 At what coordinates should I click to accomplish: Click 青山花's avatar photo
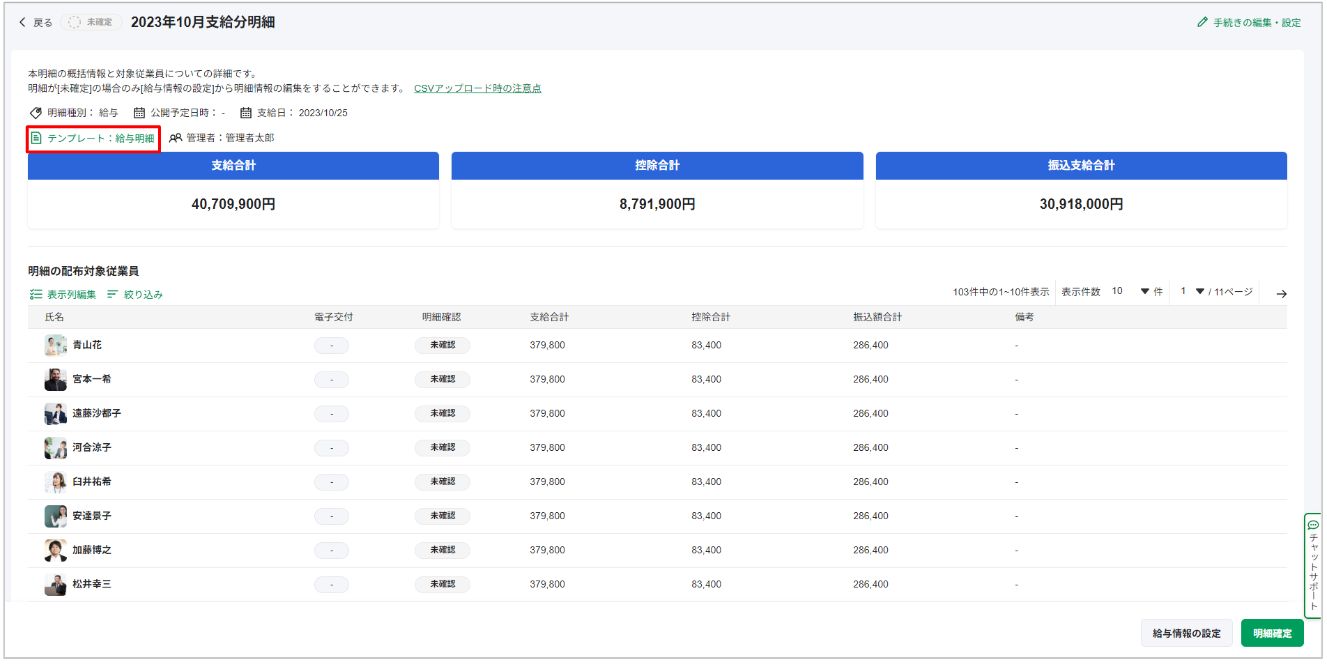click(x=55, y=346)
